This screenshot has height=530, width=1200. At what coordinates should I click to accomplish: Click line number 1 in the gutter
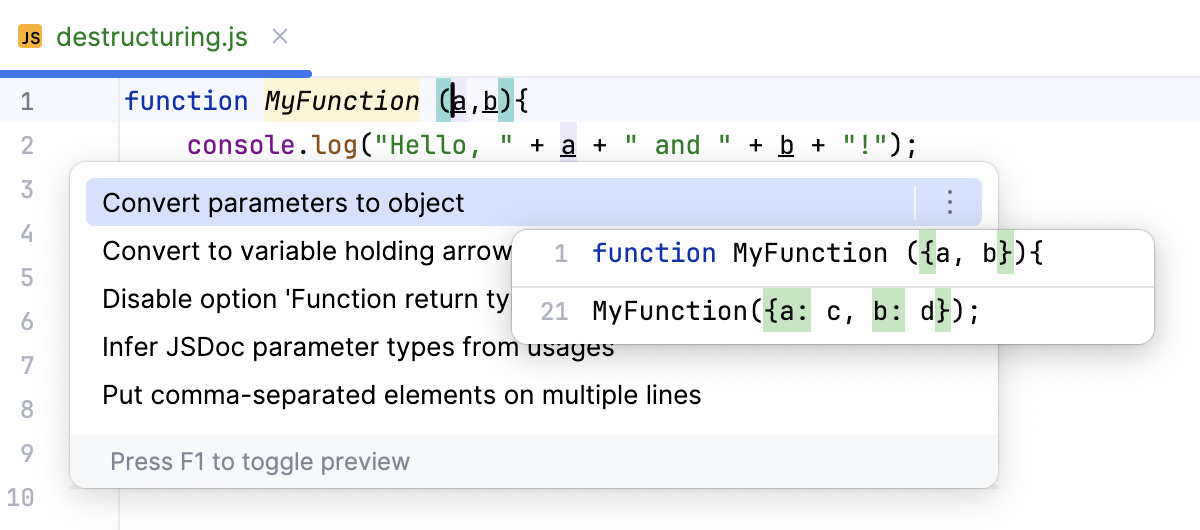[26, 101]
